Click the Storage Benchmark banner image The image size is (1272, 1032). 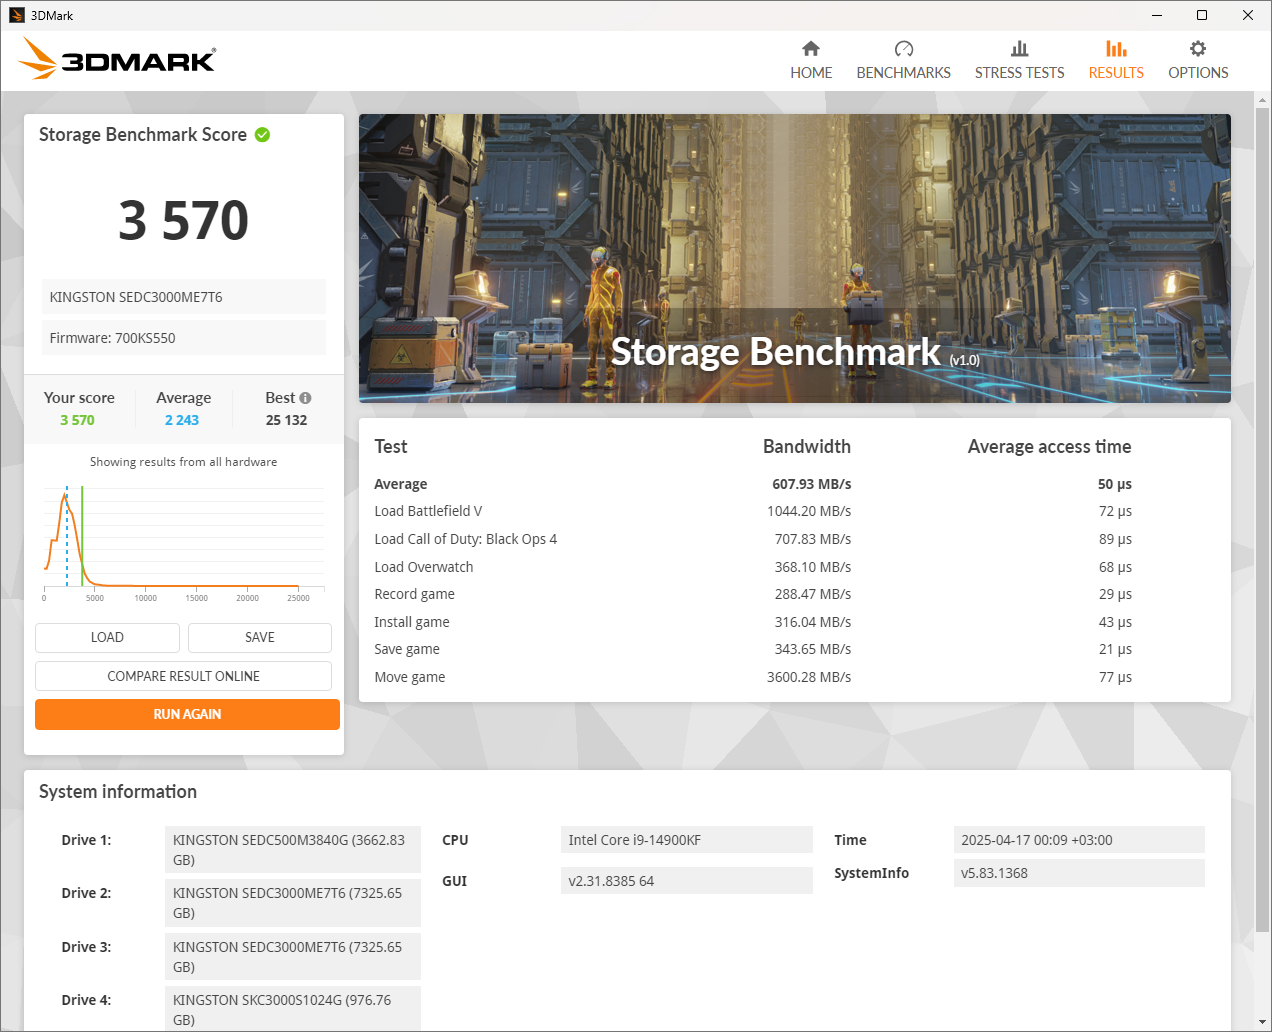click(x=795, y=258)
